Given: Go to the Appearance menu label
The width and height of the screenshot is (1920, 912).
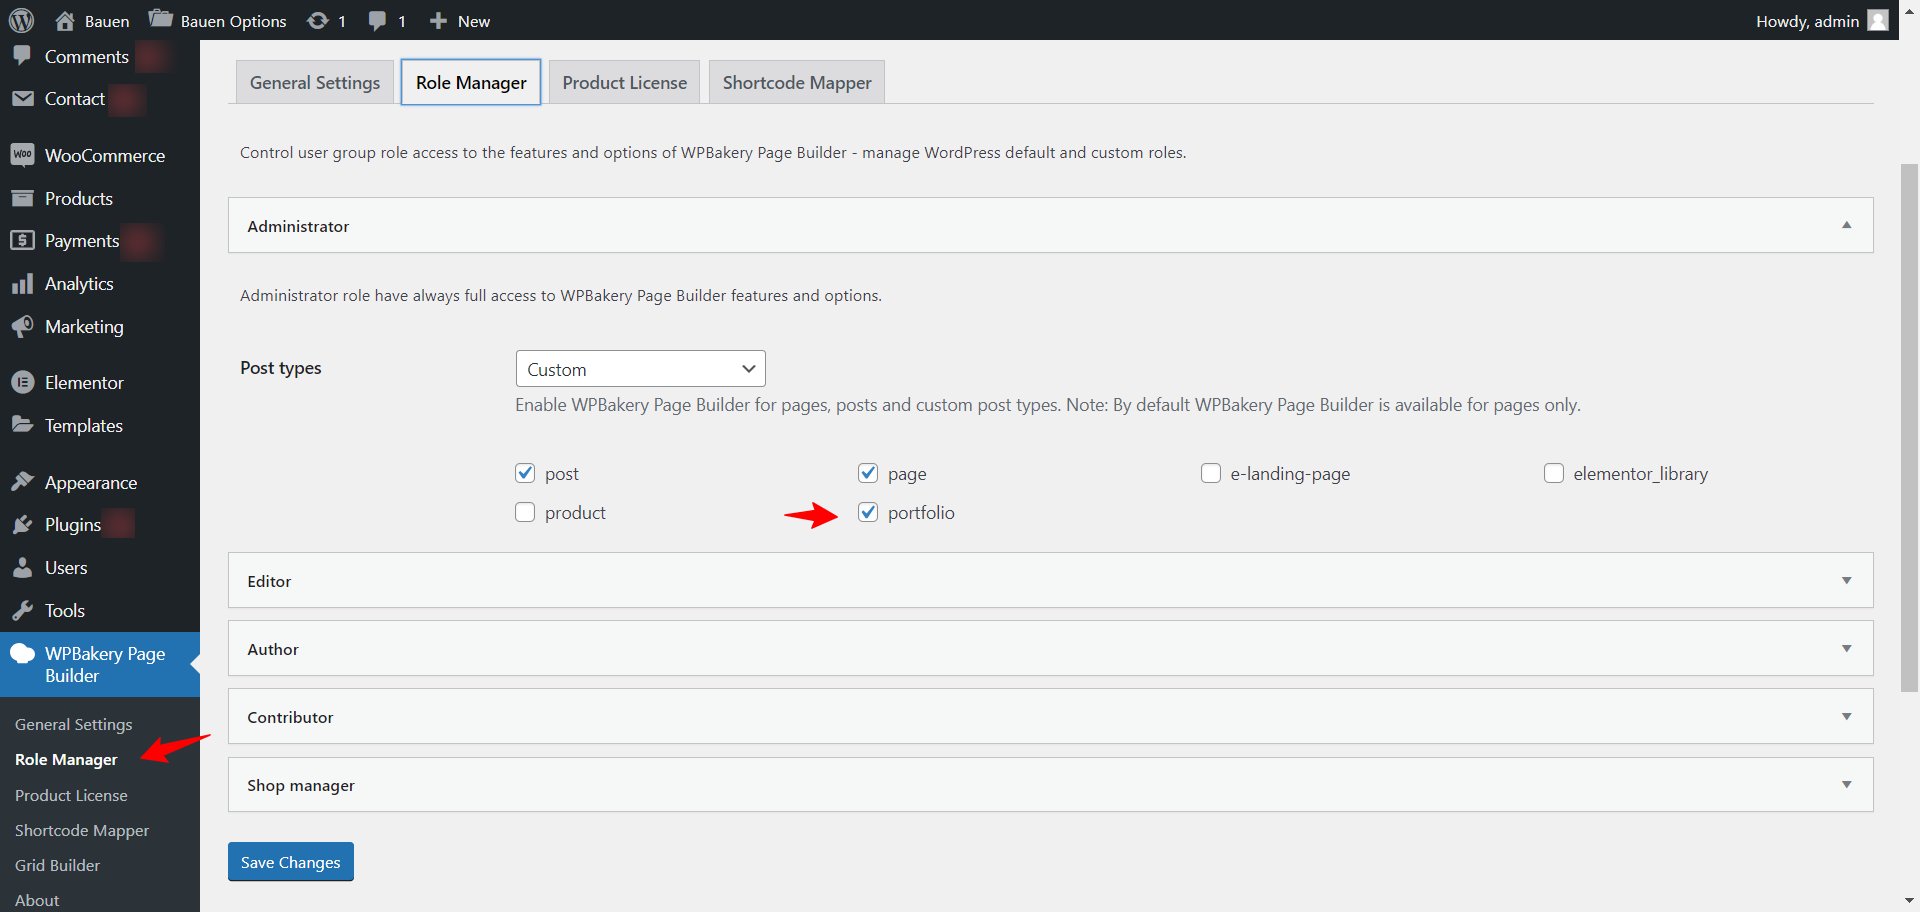Looking at the screenshot, I should click(91, 482).
